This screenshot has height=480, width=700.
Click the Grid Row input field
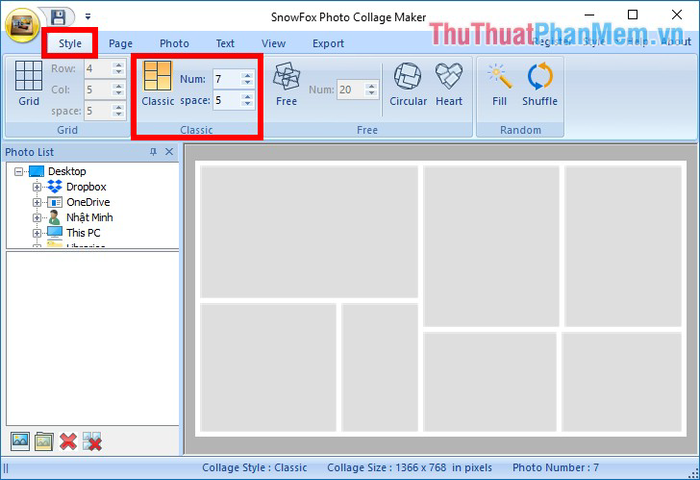coord(98,68)
